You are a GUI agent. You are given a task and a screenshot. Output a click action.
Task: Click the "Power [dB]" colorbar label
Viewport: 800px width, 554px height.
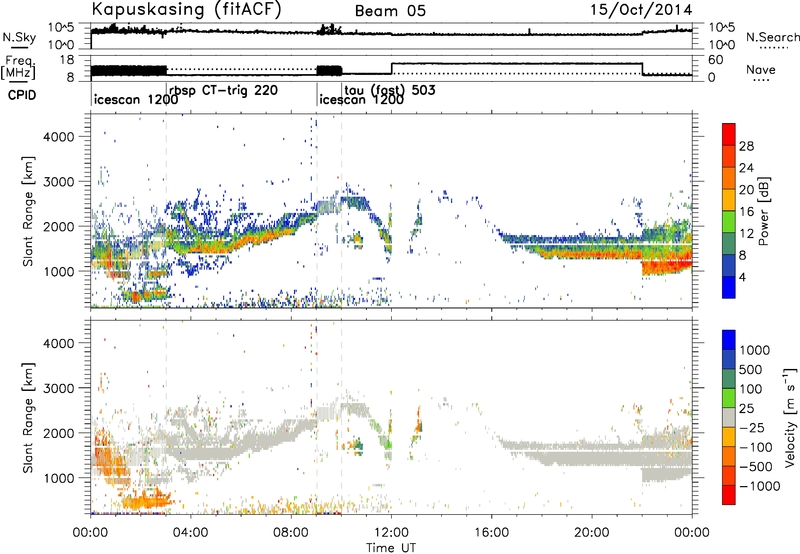point(763,211)
